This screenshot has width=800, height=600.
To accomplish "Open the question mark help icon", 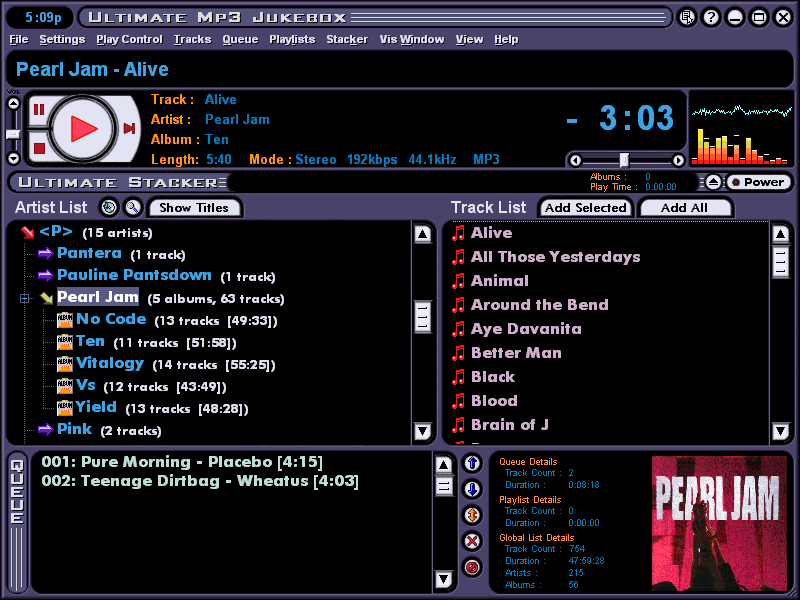I will tap(711, 17).
